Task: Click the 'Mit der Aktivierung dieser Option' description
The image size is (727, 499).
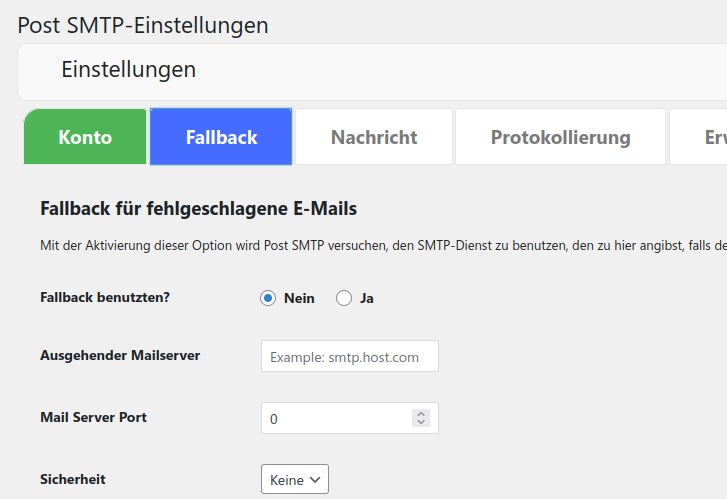Action: pos(383,245)
